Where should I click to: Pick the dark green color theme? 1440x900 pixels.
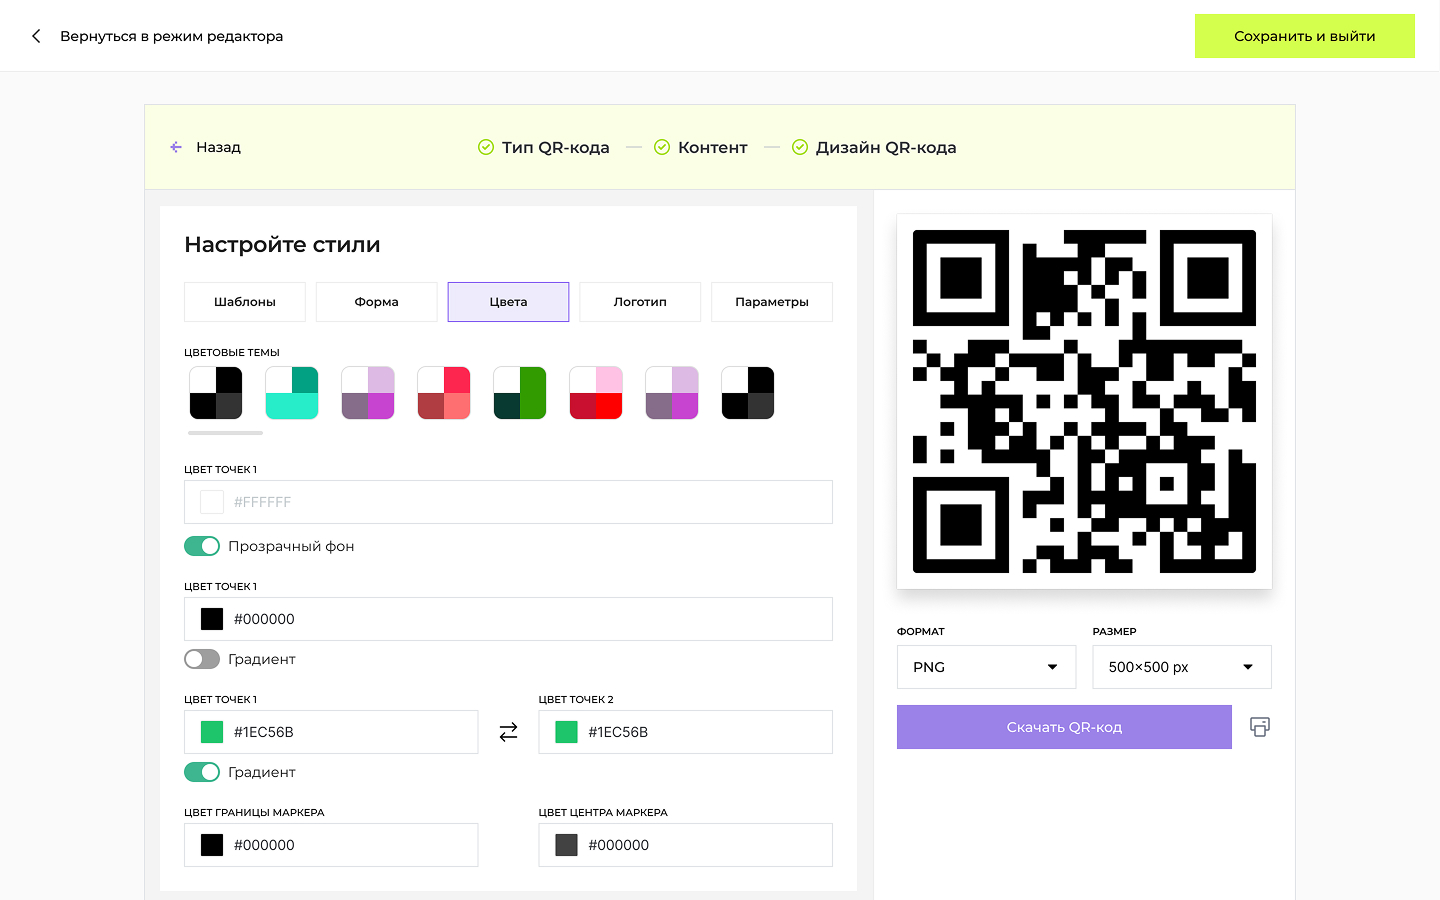520,393
